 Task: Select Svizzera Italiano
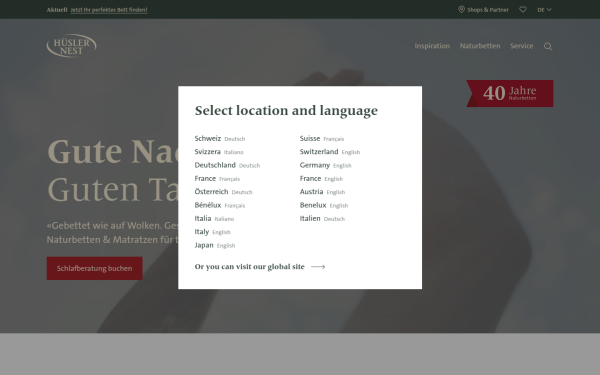click(219, 152)
